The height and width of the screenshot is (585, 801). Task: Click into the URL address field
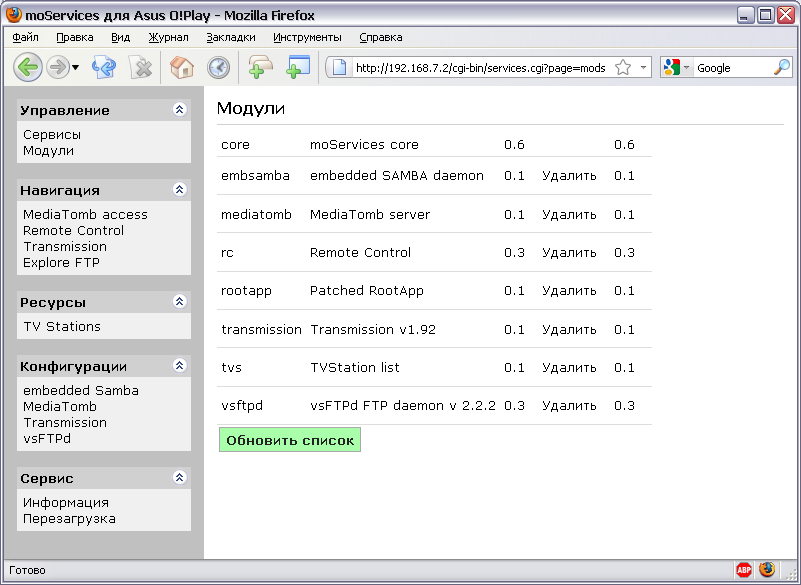(x=480, y=68)
